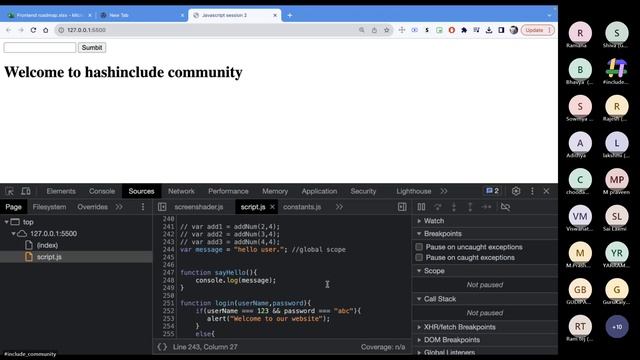Image resolution: width=640 pixels, height=360 pixels.
Task: Click the browser back arrow
Action: click(x=9, y=30)
